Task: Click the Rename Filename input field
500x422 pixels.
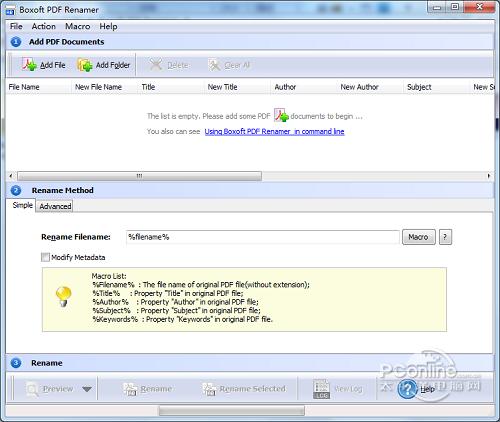Action: [263, 237]
